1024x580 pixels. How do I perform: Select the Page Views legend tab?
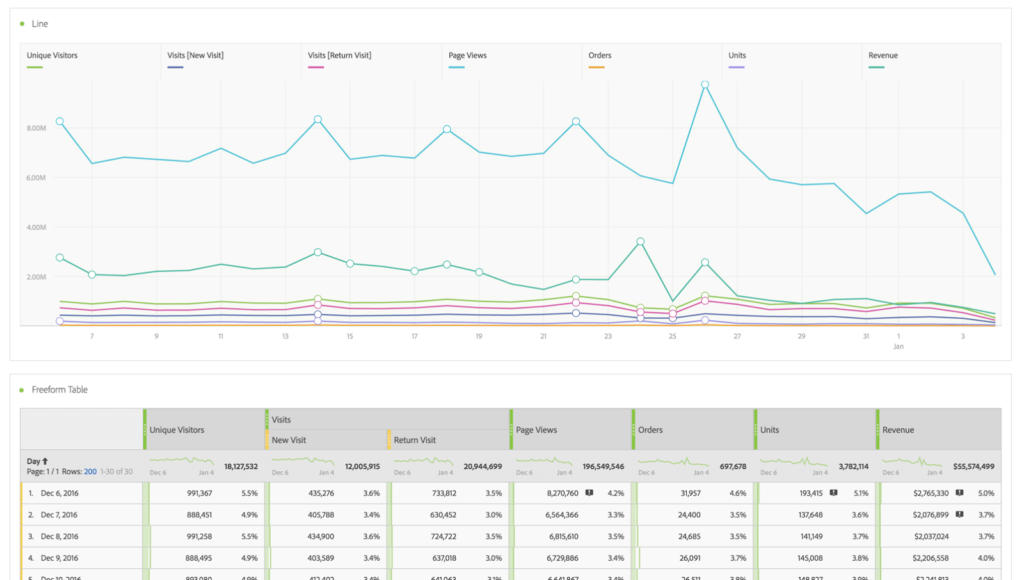coord(468,56)
